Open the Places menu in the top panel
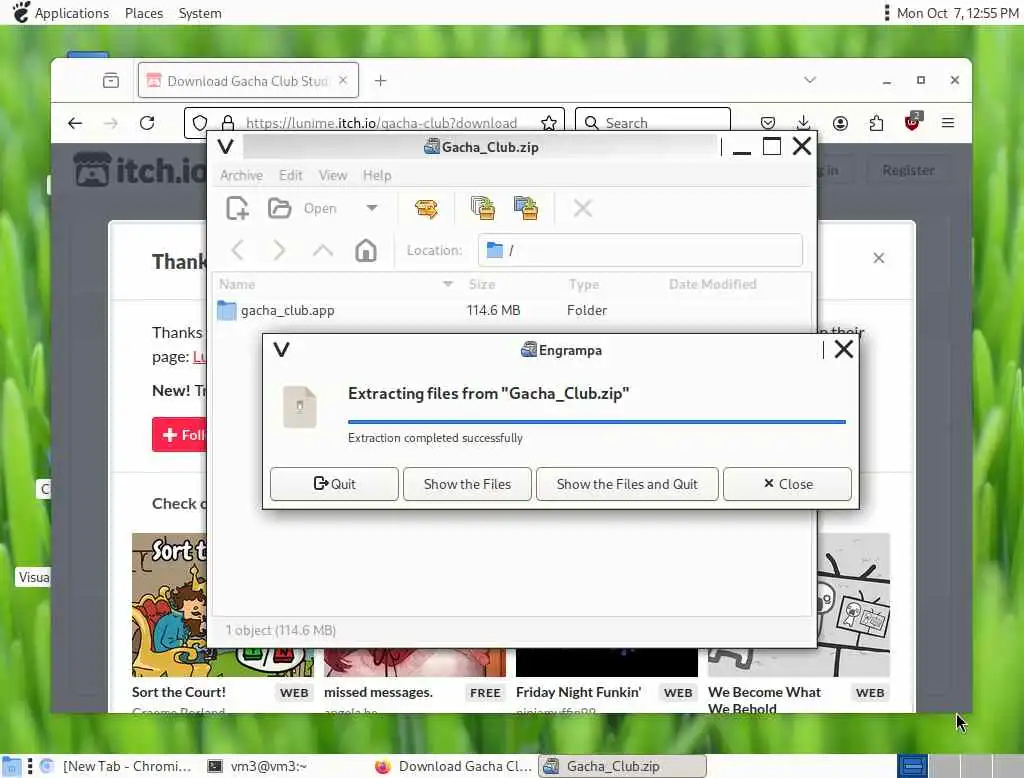This screenshot has height=778, width=1024. pos(144,13)
